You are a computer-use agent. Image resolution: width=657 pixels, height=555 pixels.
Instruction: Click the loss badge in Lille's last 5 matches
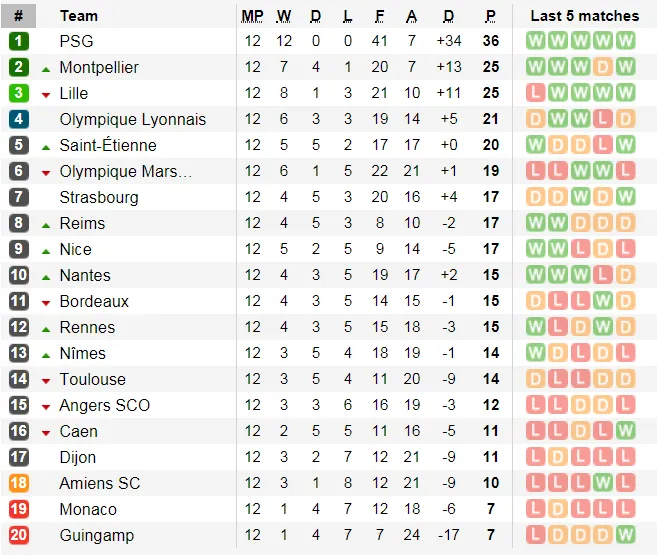536,93
